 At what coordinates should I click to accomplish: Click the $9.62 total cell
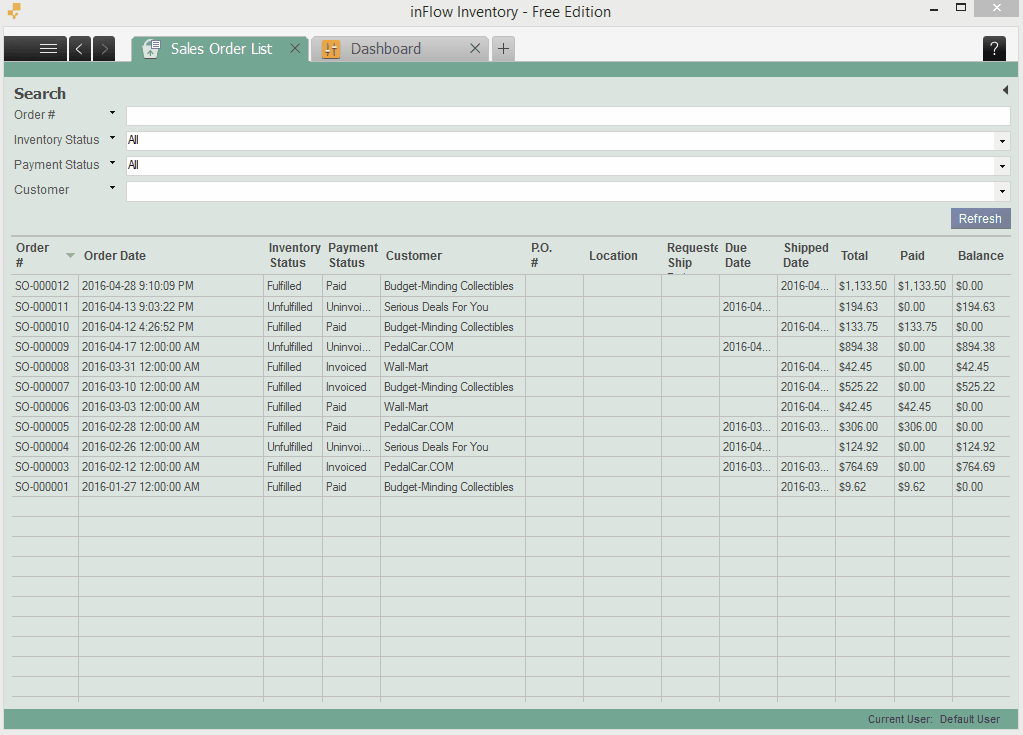coord(852,487)
